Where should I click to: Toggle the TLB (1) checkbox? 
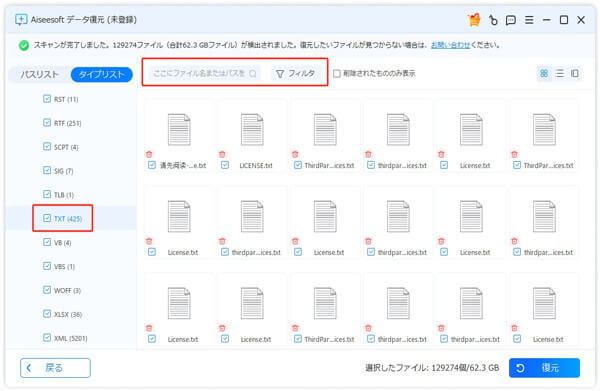[x=47, y=194]
